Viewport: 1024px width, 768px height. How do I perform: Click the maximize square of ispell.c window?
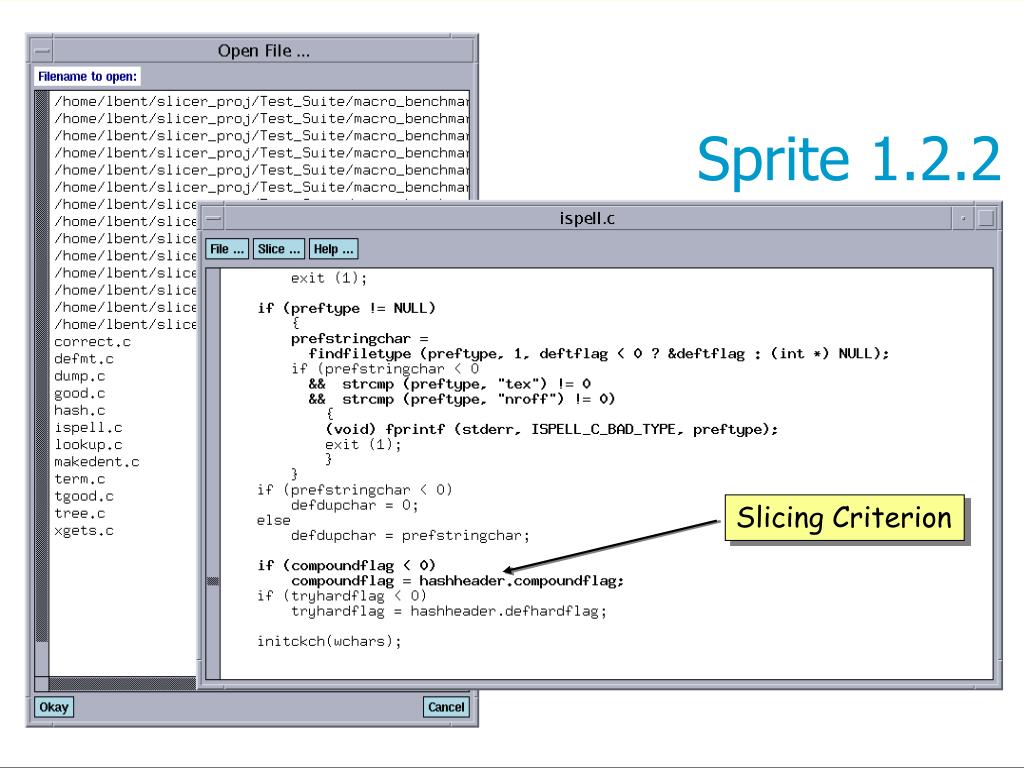tap(986, 218)
